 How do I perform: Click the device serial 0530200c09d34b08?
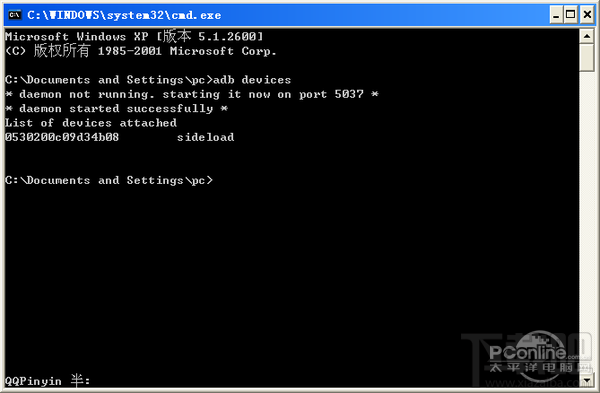62,137
